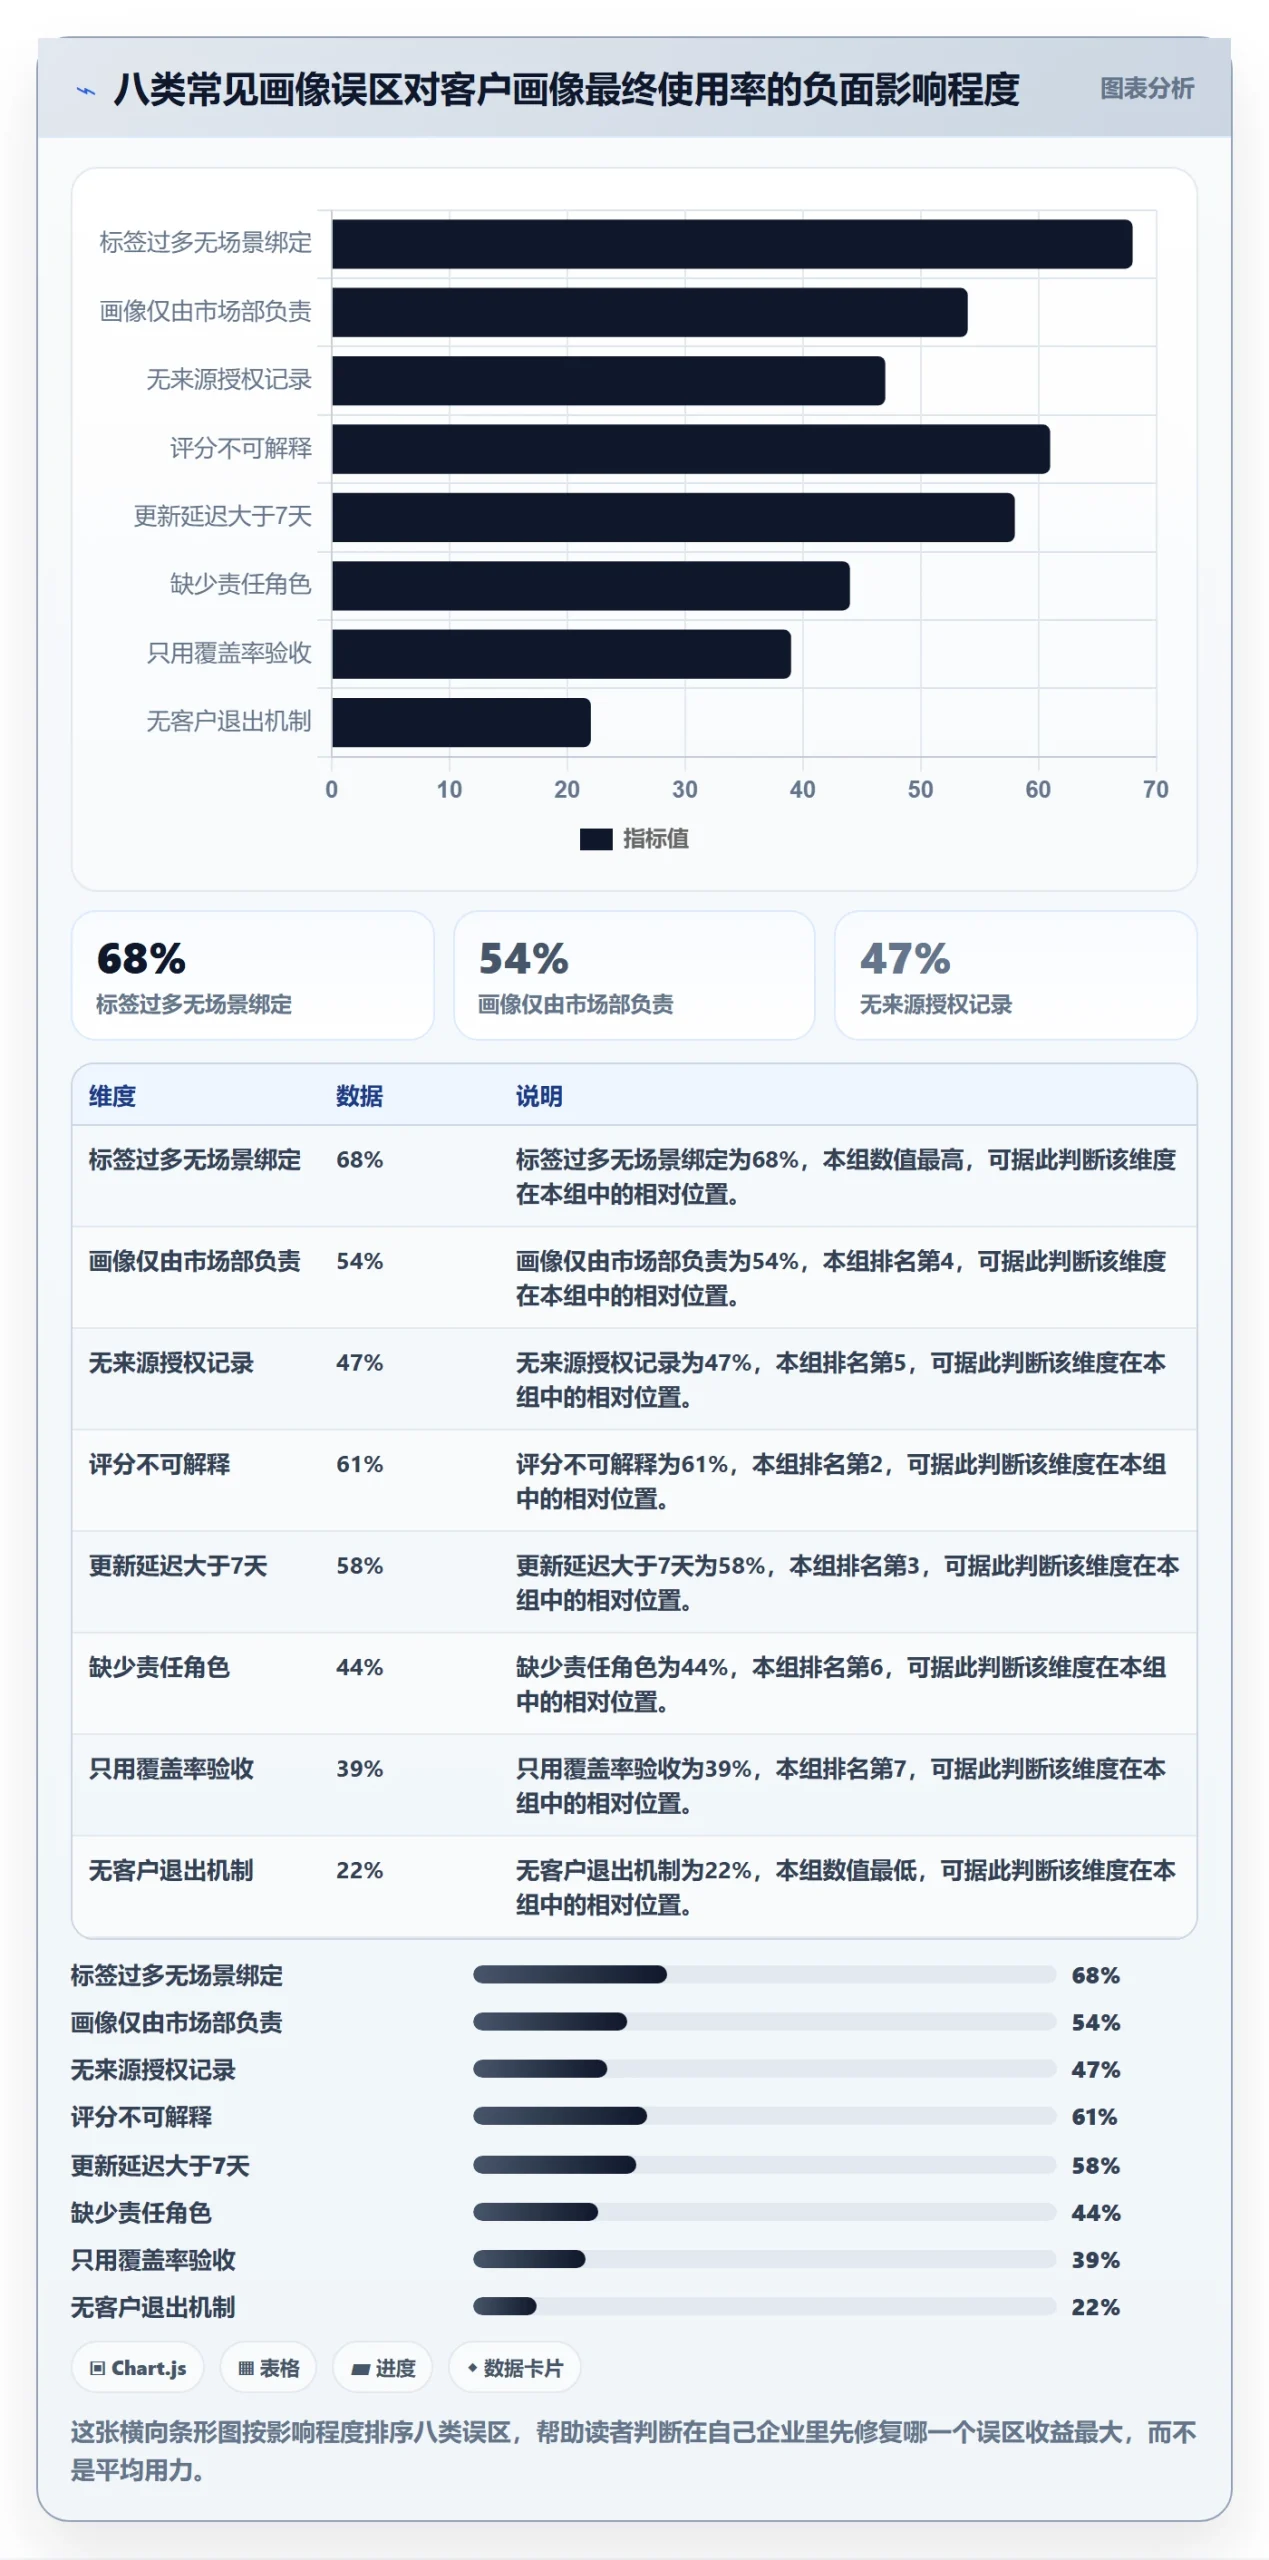Click the 无来源授权记录 chart bar

pos(609,380)
